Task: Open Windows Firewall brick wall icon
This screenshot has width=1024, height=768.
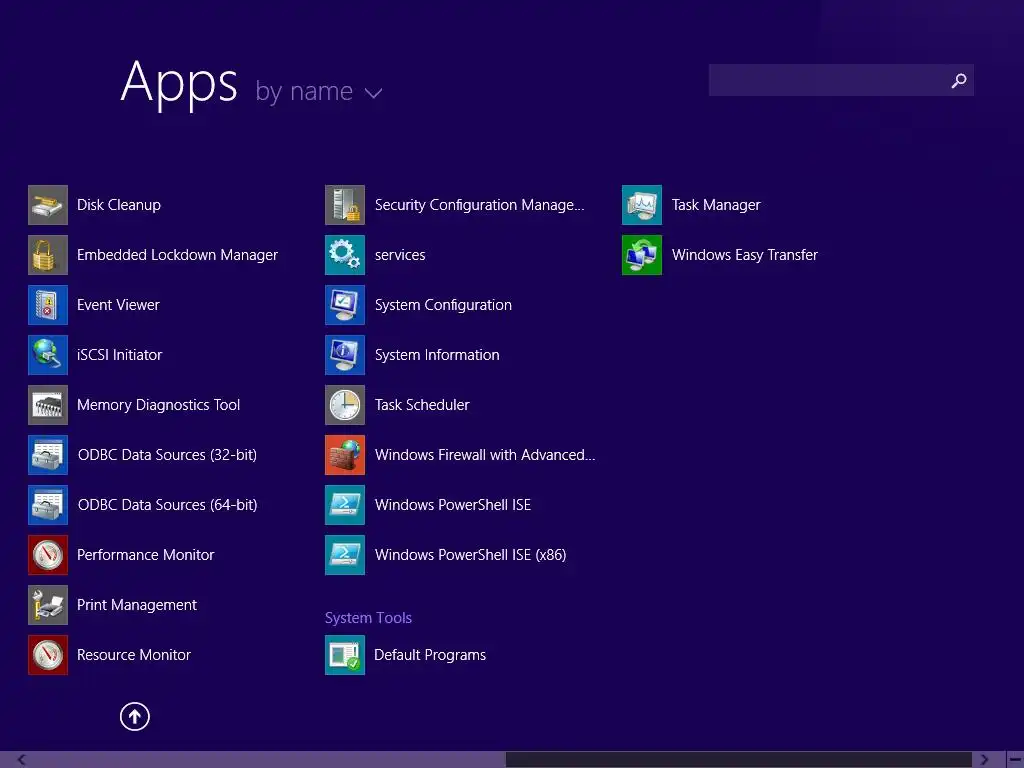Action: click(x=345, y=455)
